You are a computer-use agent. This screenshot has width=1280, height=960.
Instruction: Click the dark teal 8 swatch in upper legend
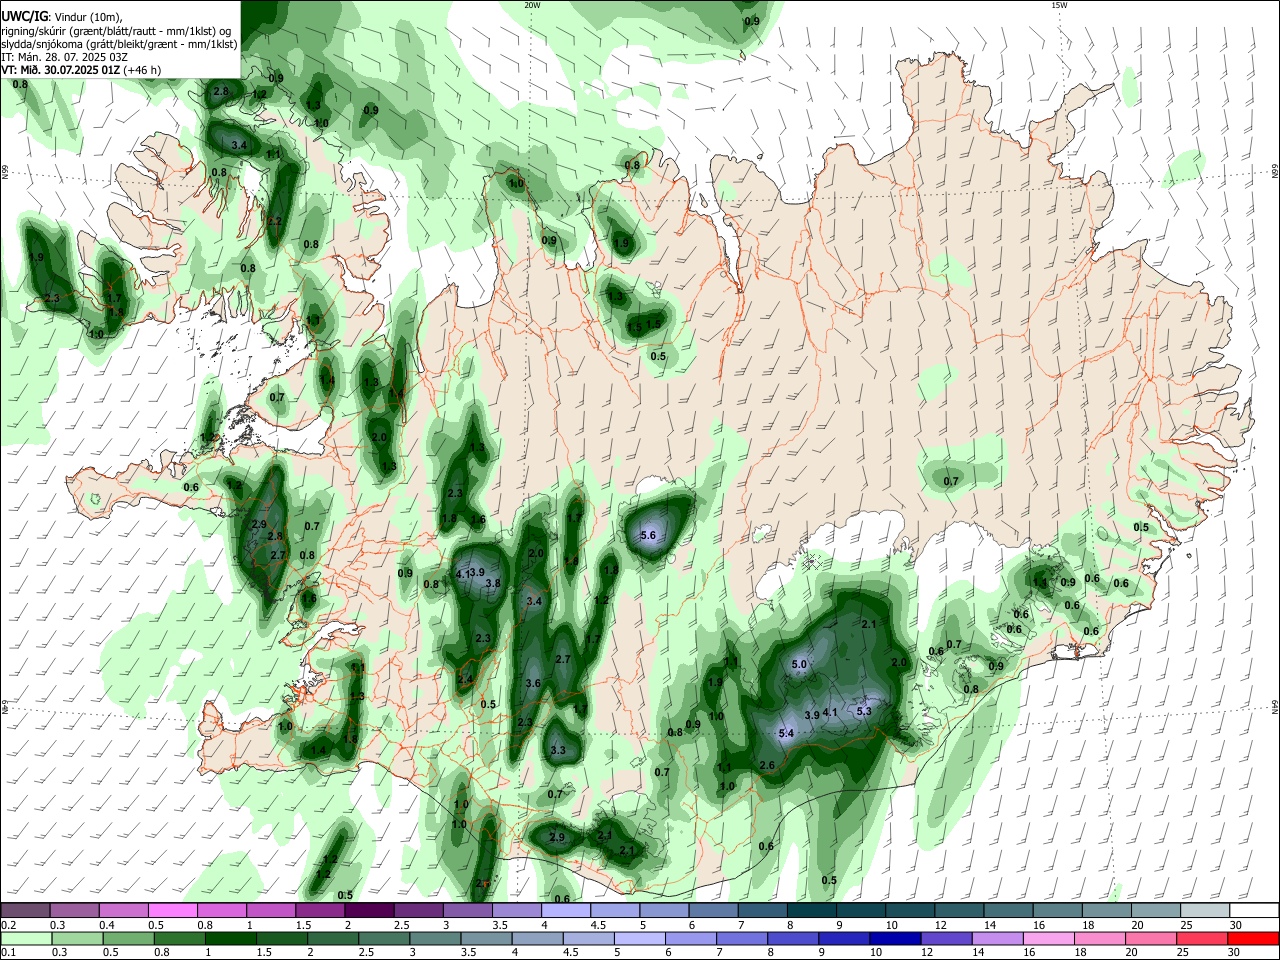812,911
